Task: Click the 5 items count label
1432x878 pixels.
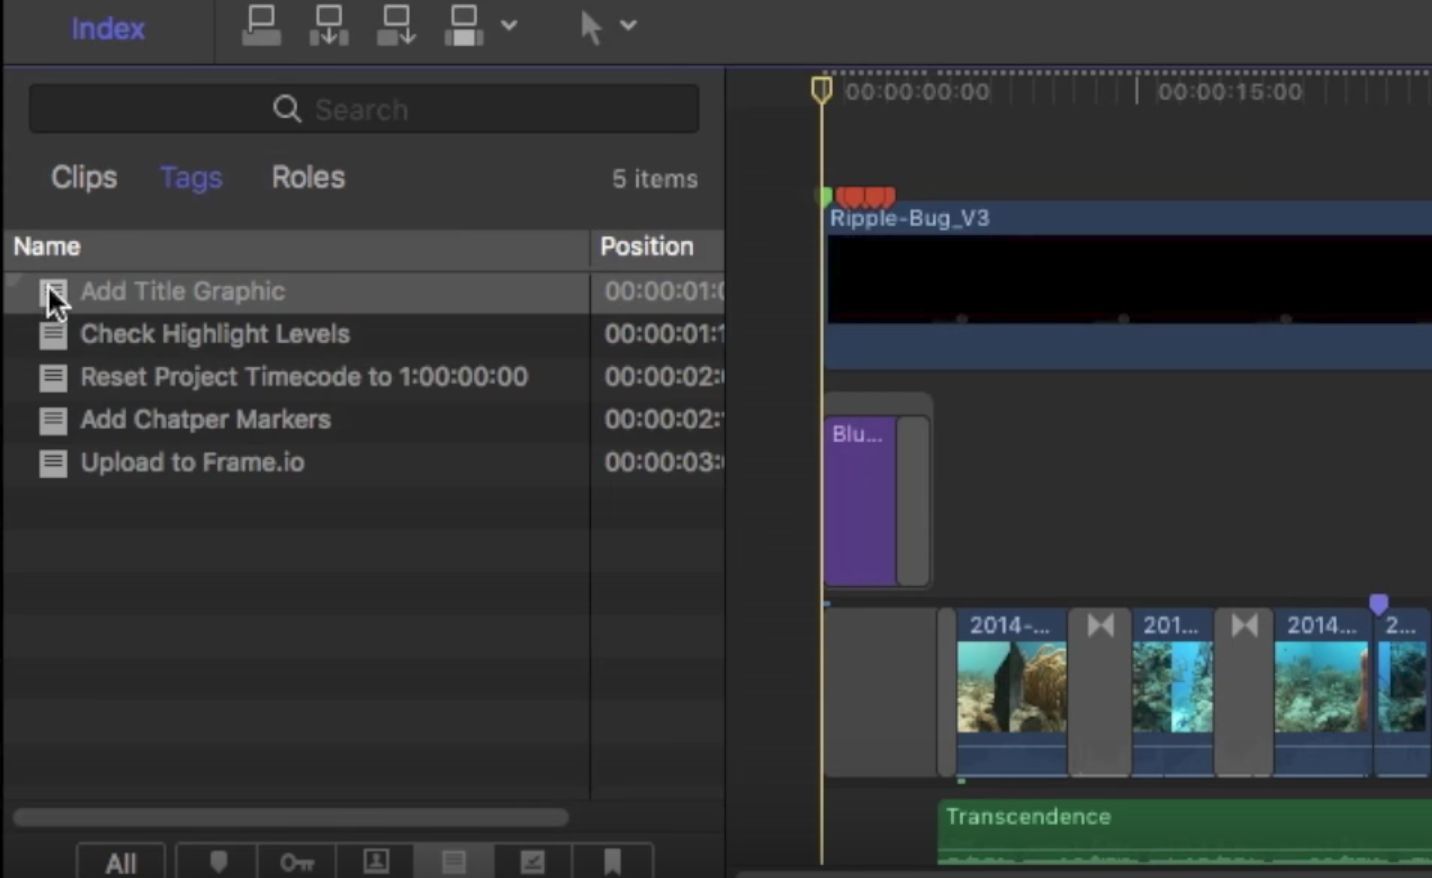Action: (655, 179)
